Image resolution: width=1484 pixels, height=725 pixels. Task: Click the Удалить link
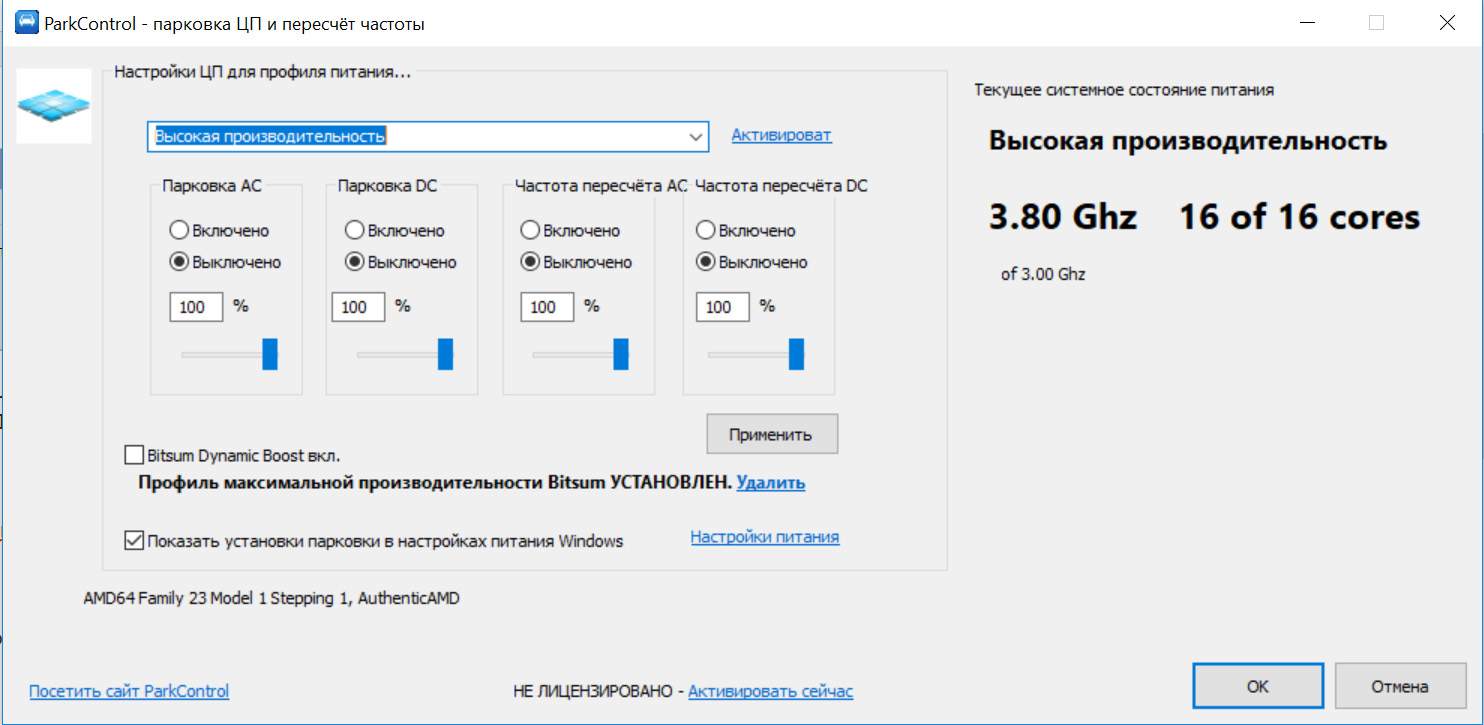tap(771, 483)
